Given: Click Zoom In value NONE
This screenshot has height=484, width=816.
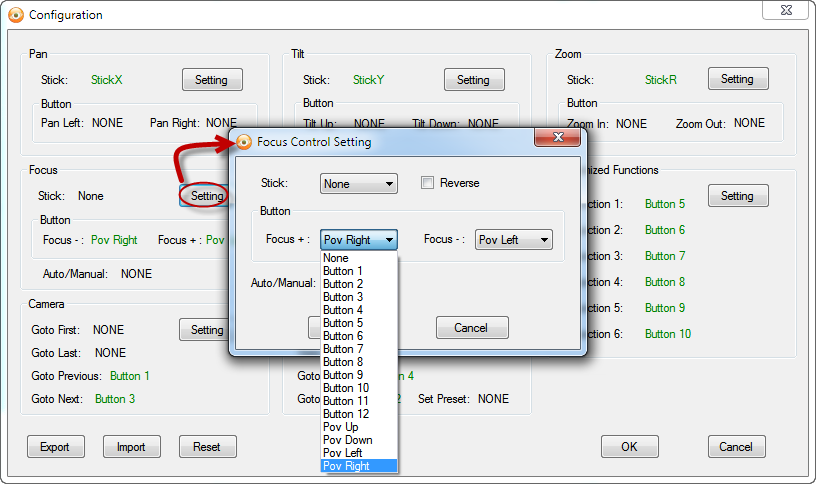Looking at the screenshot, I should 631,124.
